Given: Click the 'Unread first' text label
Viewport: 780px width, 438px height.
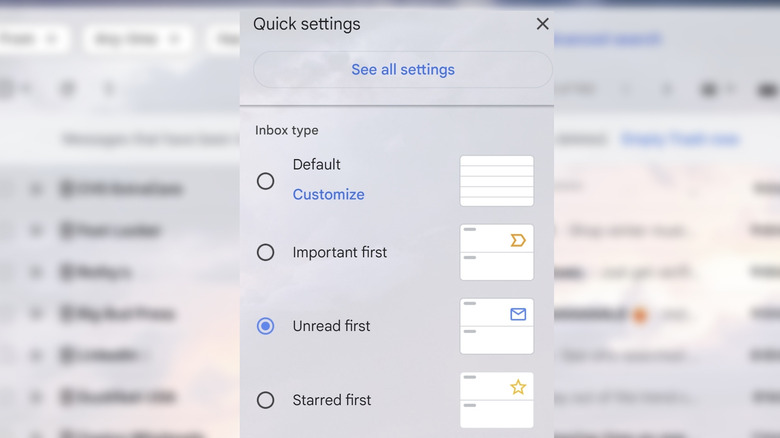Looking at the screenshot, I should point(331,326).
